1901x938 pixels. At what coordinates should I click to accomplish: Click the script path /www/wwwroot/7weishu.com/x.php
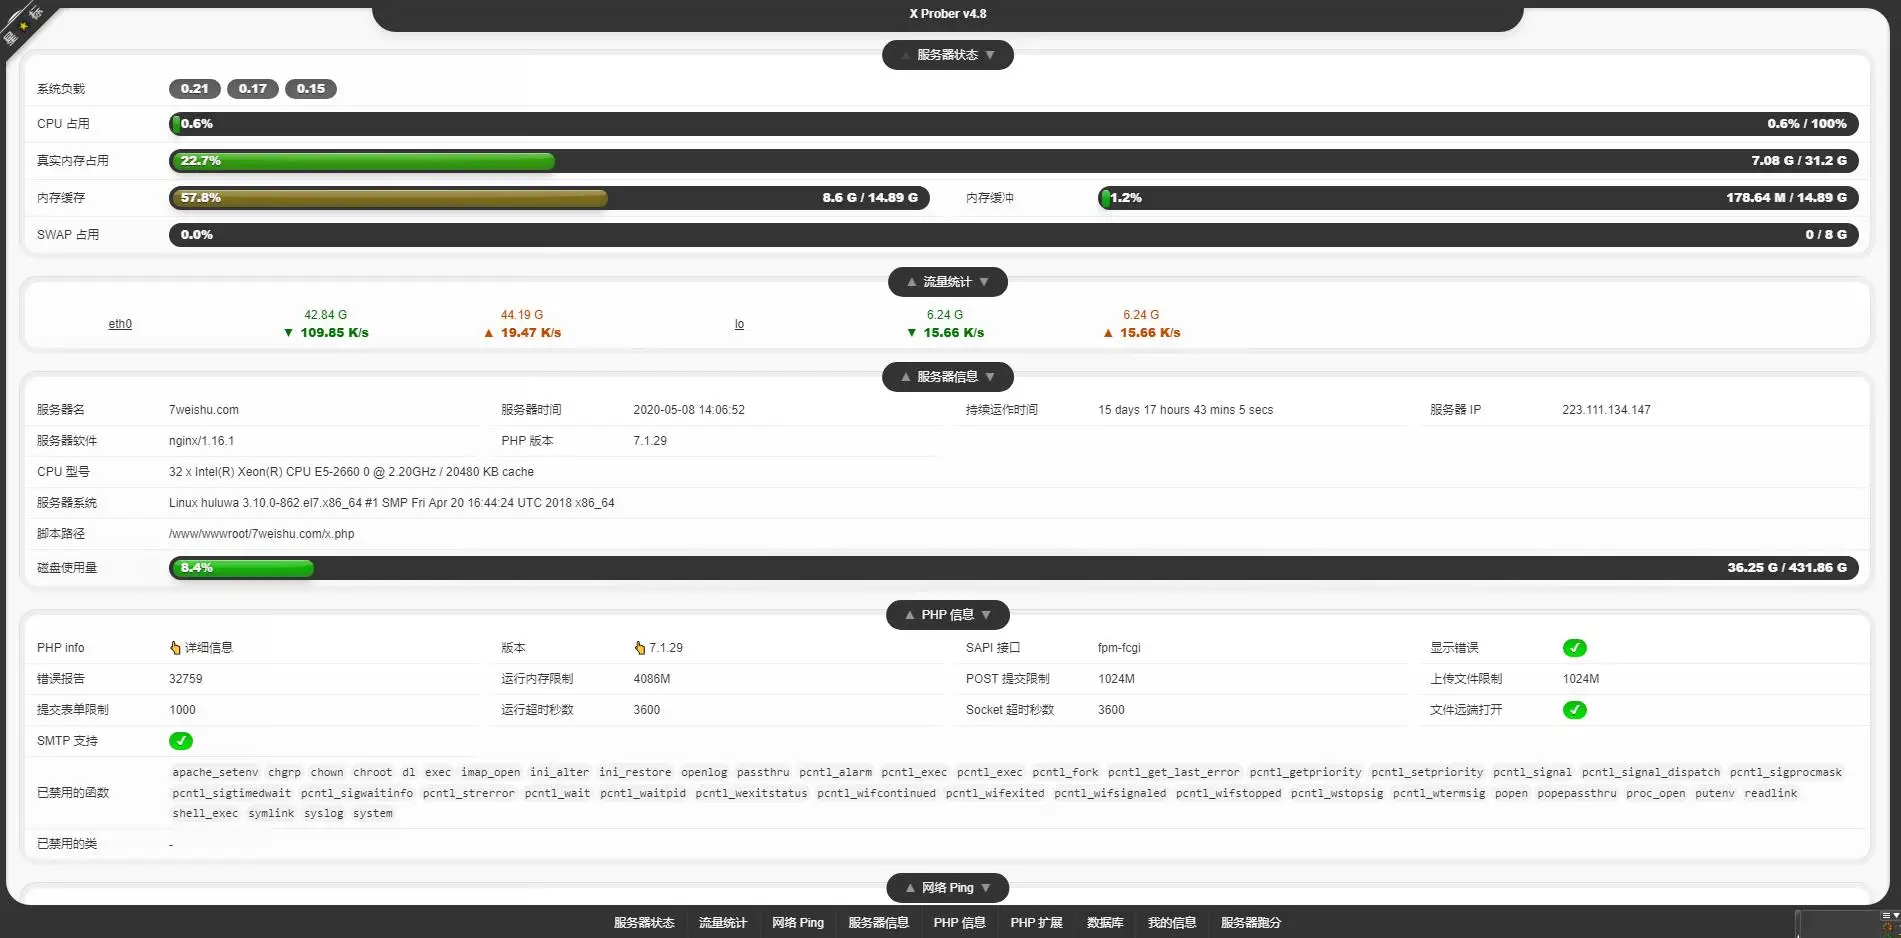coord(262,534)
